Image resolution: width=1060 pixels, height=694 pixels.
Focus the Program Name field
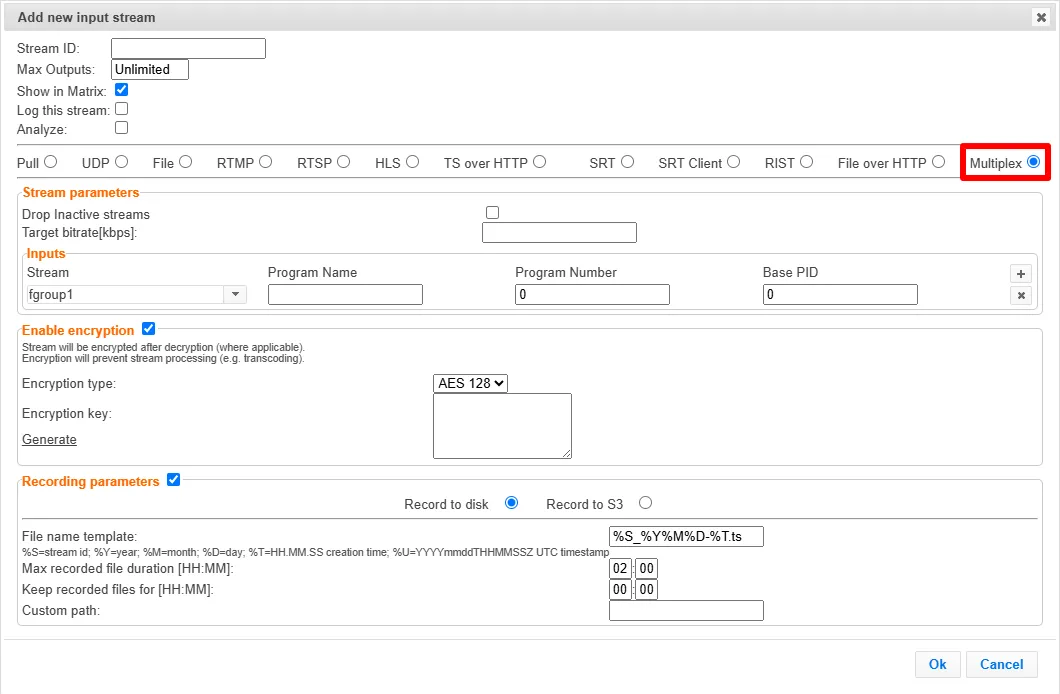(x=345, y=295)
